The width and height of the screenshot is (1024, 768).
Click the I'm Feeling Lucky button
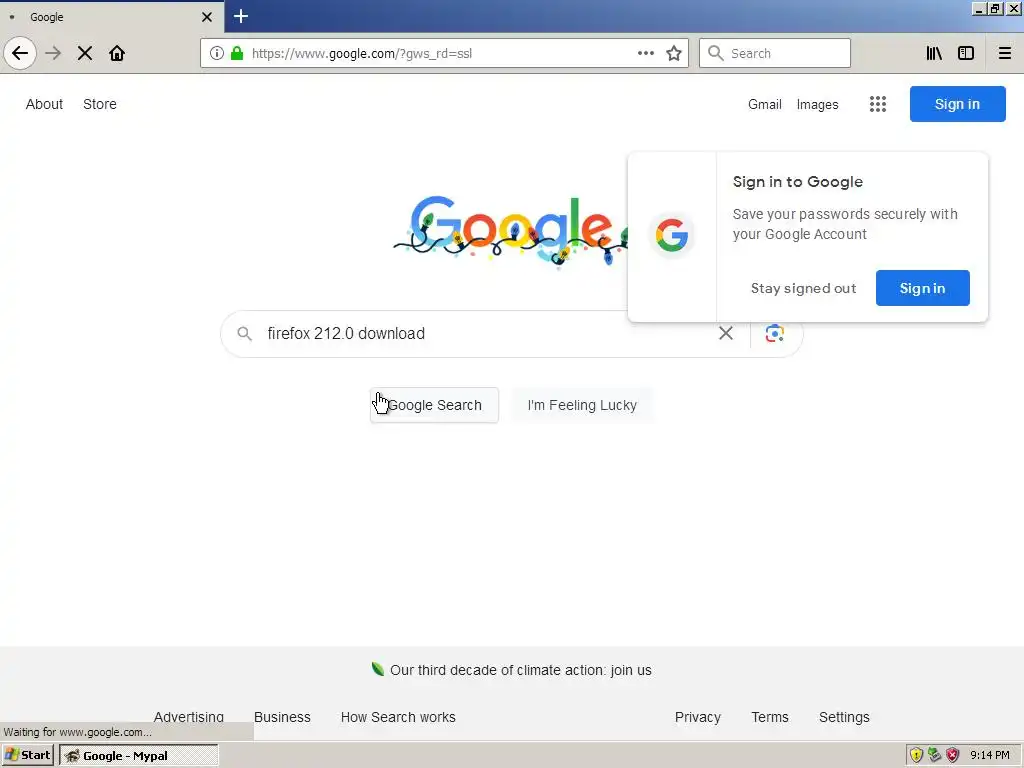582,405
